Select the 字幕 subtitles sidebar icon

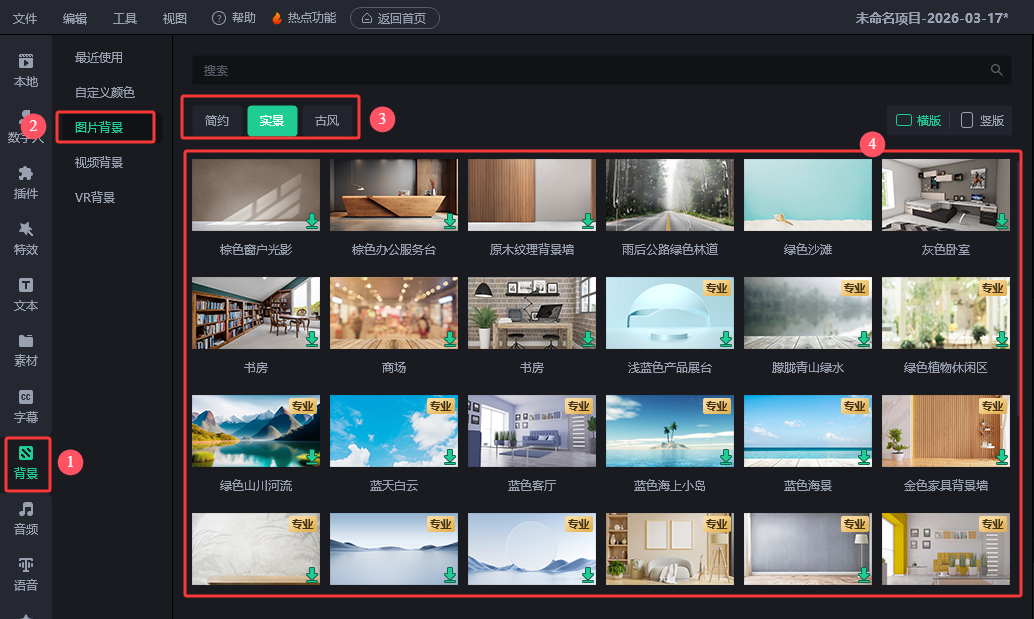point(26,406)
